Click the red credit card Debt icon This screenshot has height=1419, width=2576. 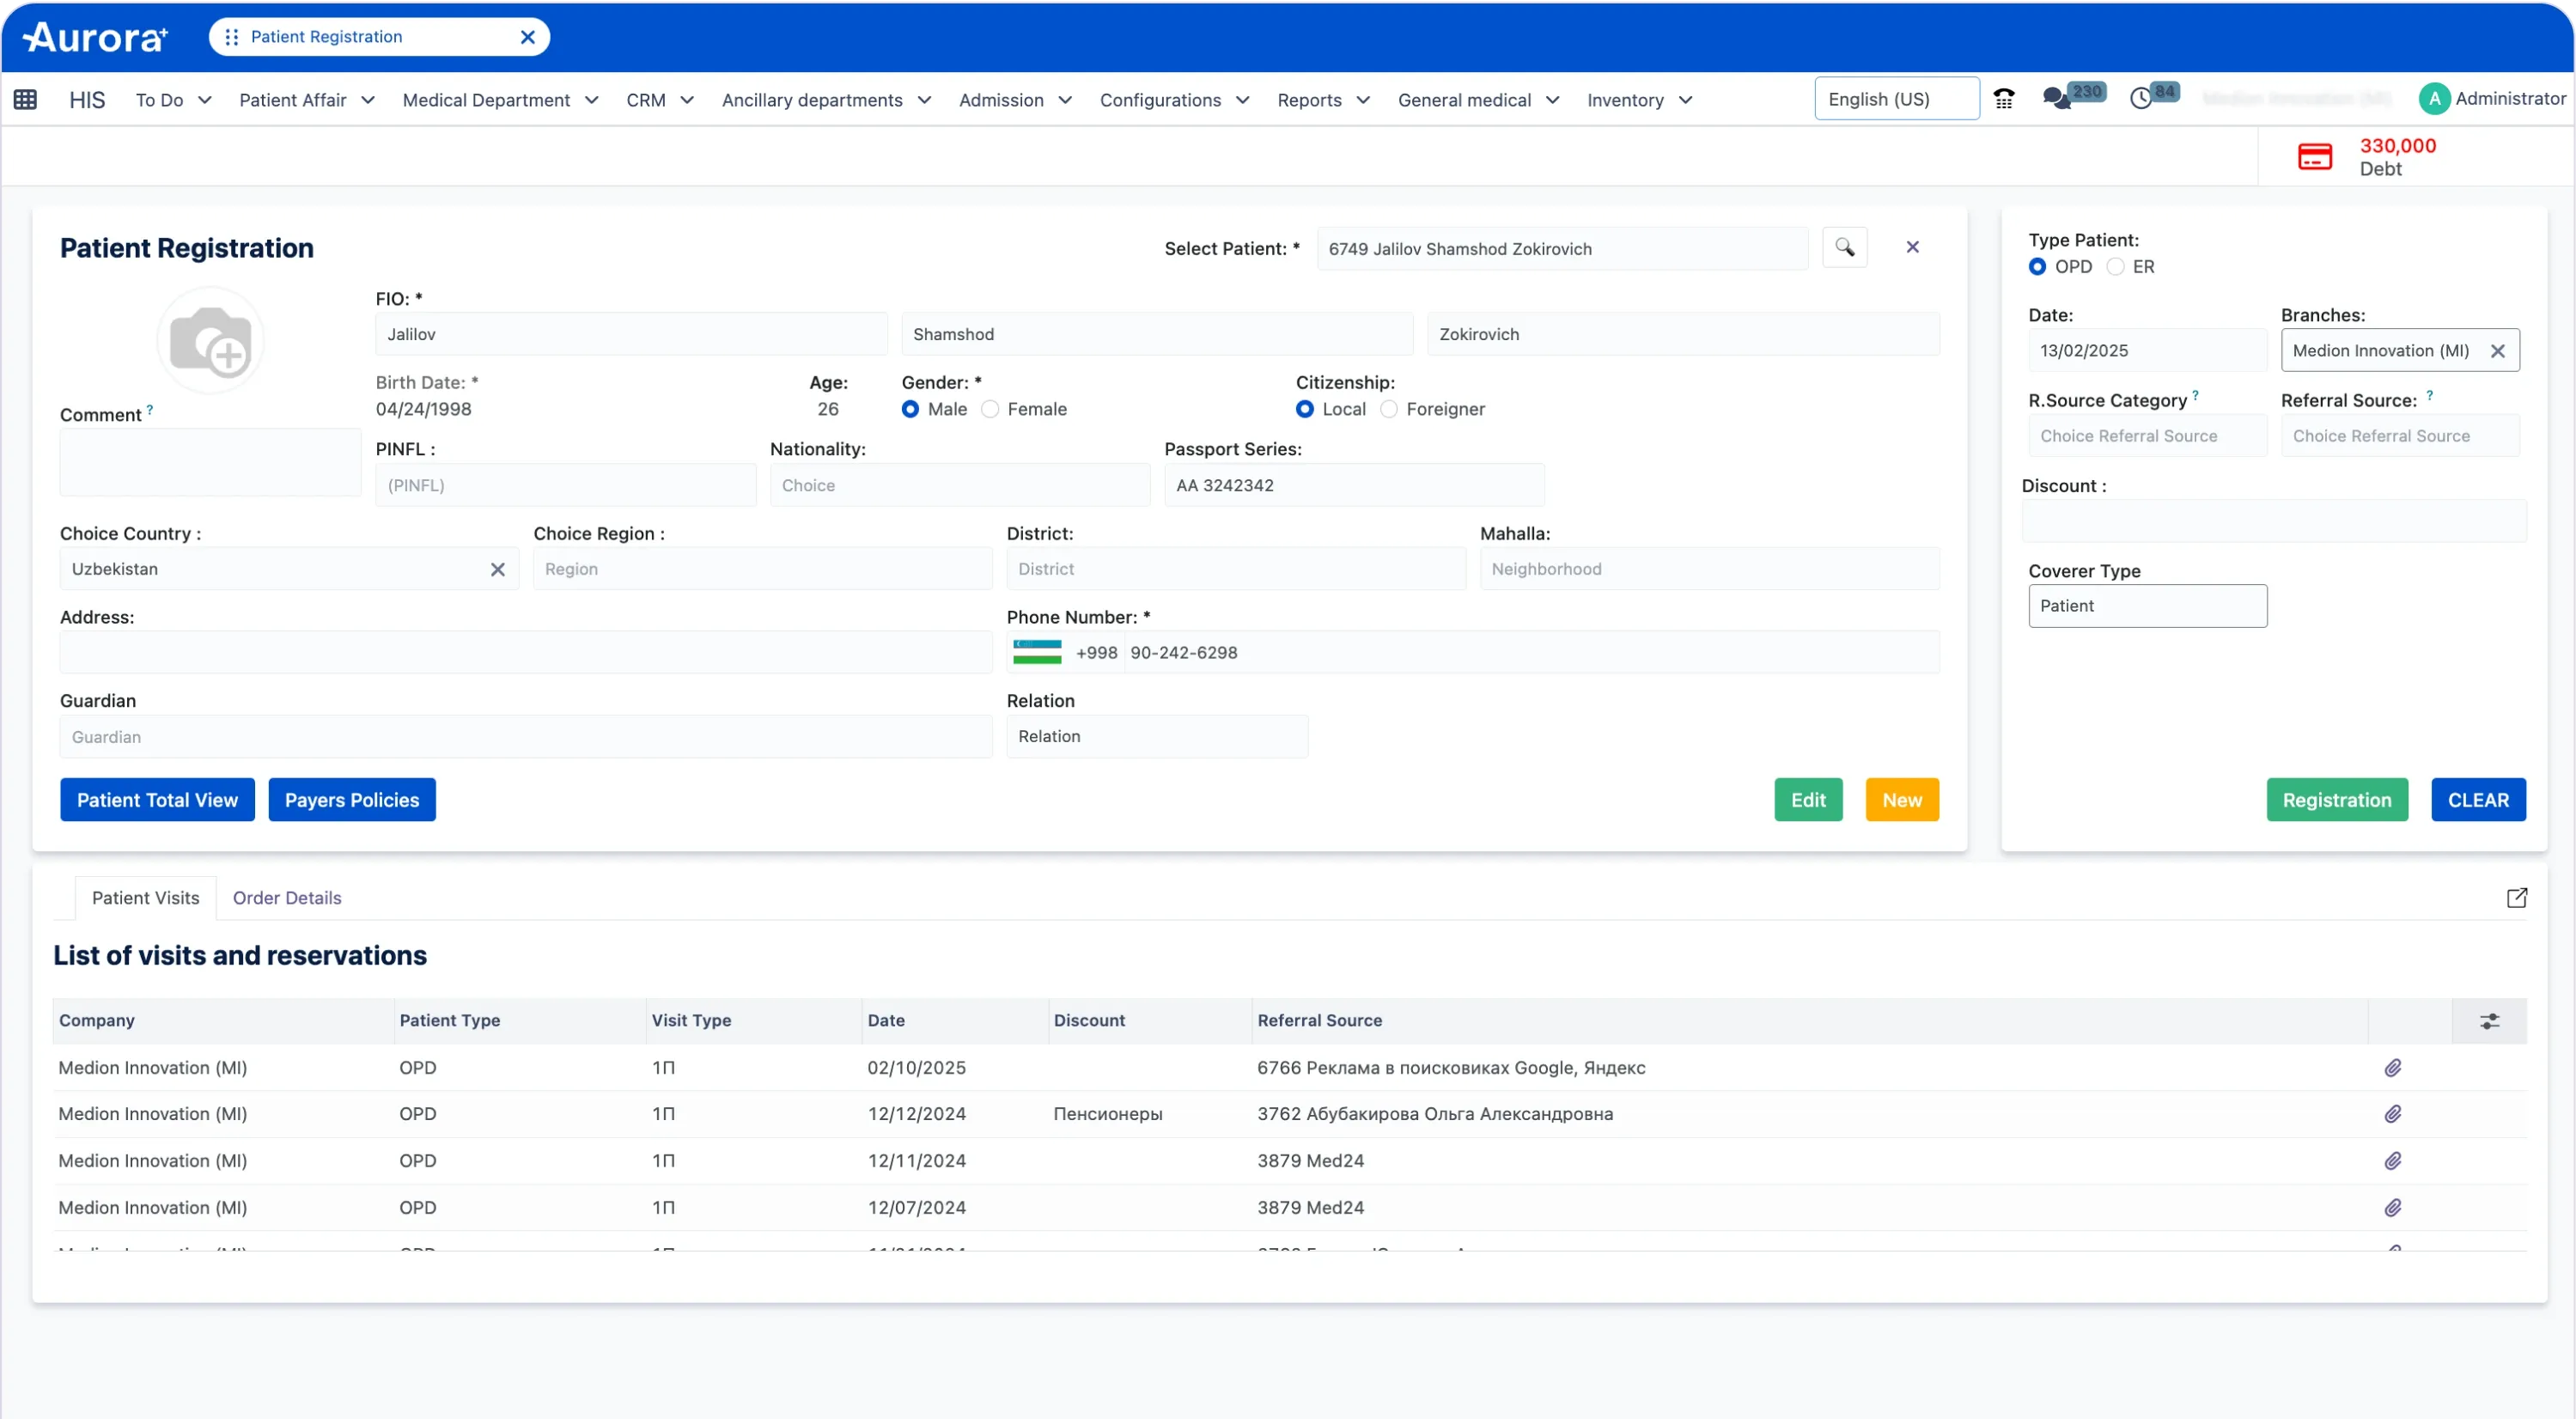(x=2316, y=157)
